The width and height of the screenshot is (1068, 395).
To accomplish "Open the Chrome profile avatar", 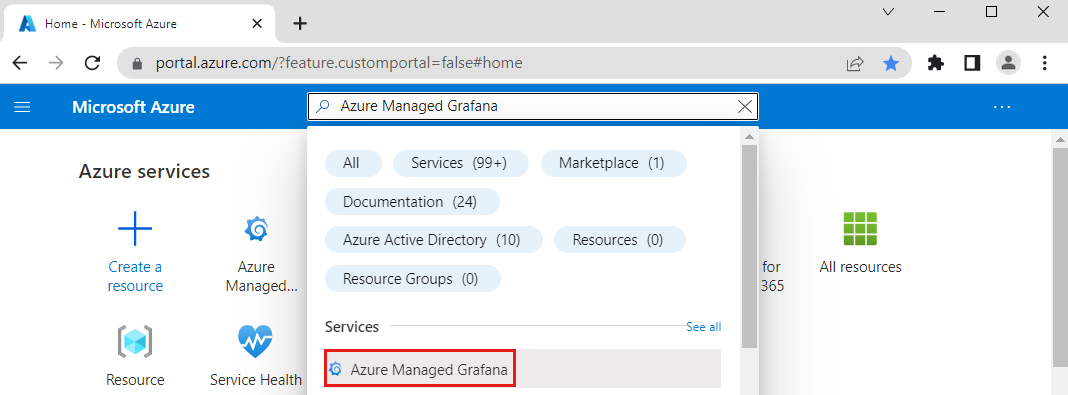I will coord(1008,63).
